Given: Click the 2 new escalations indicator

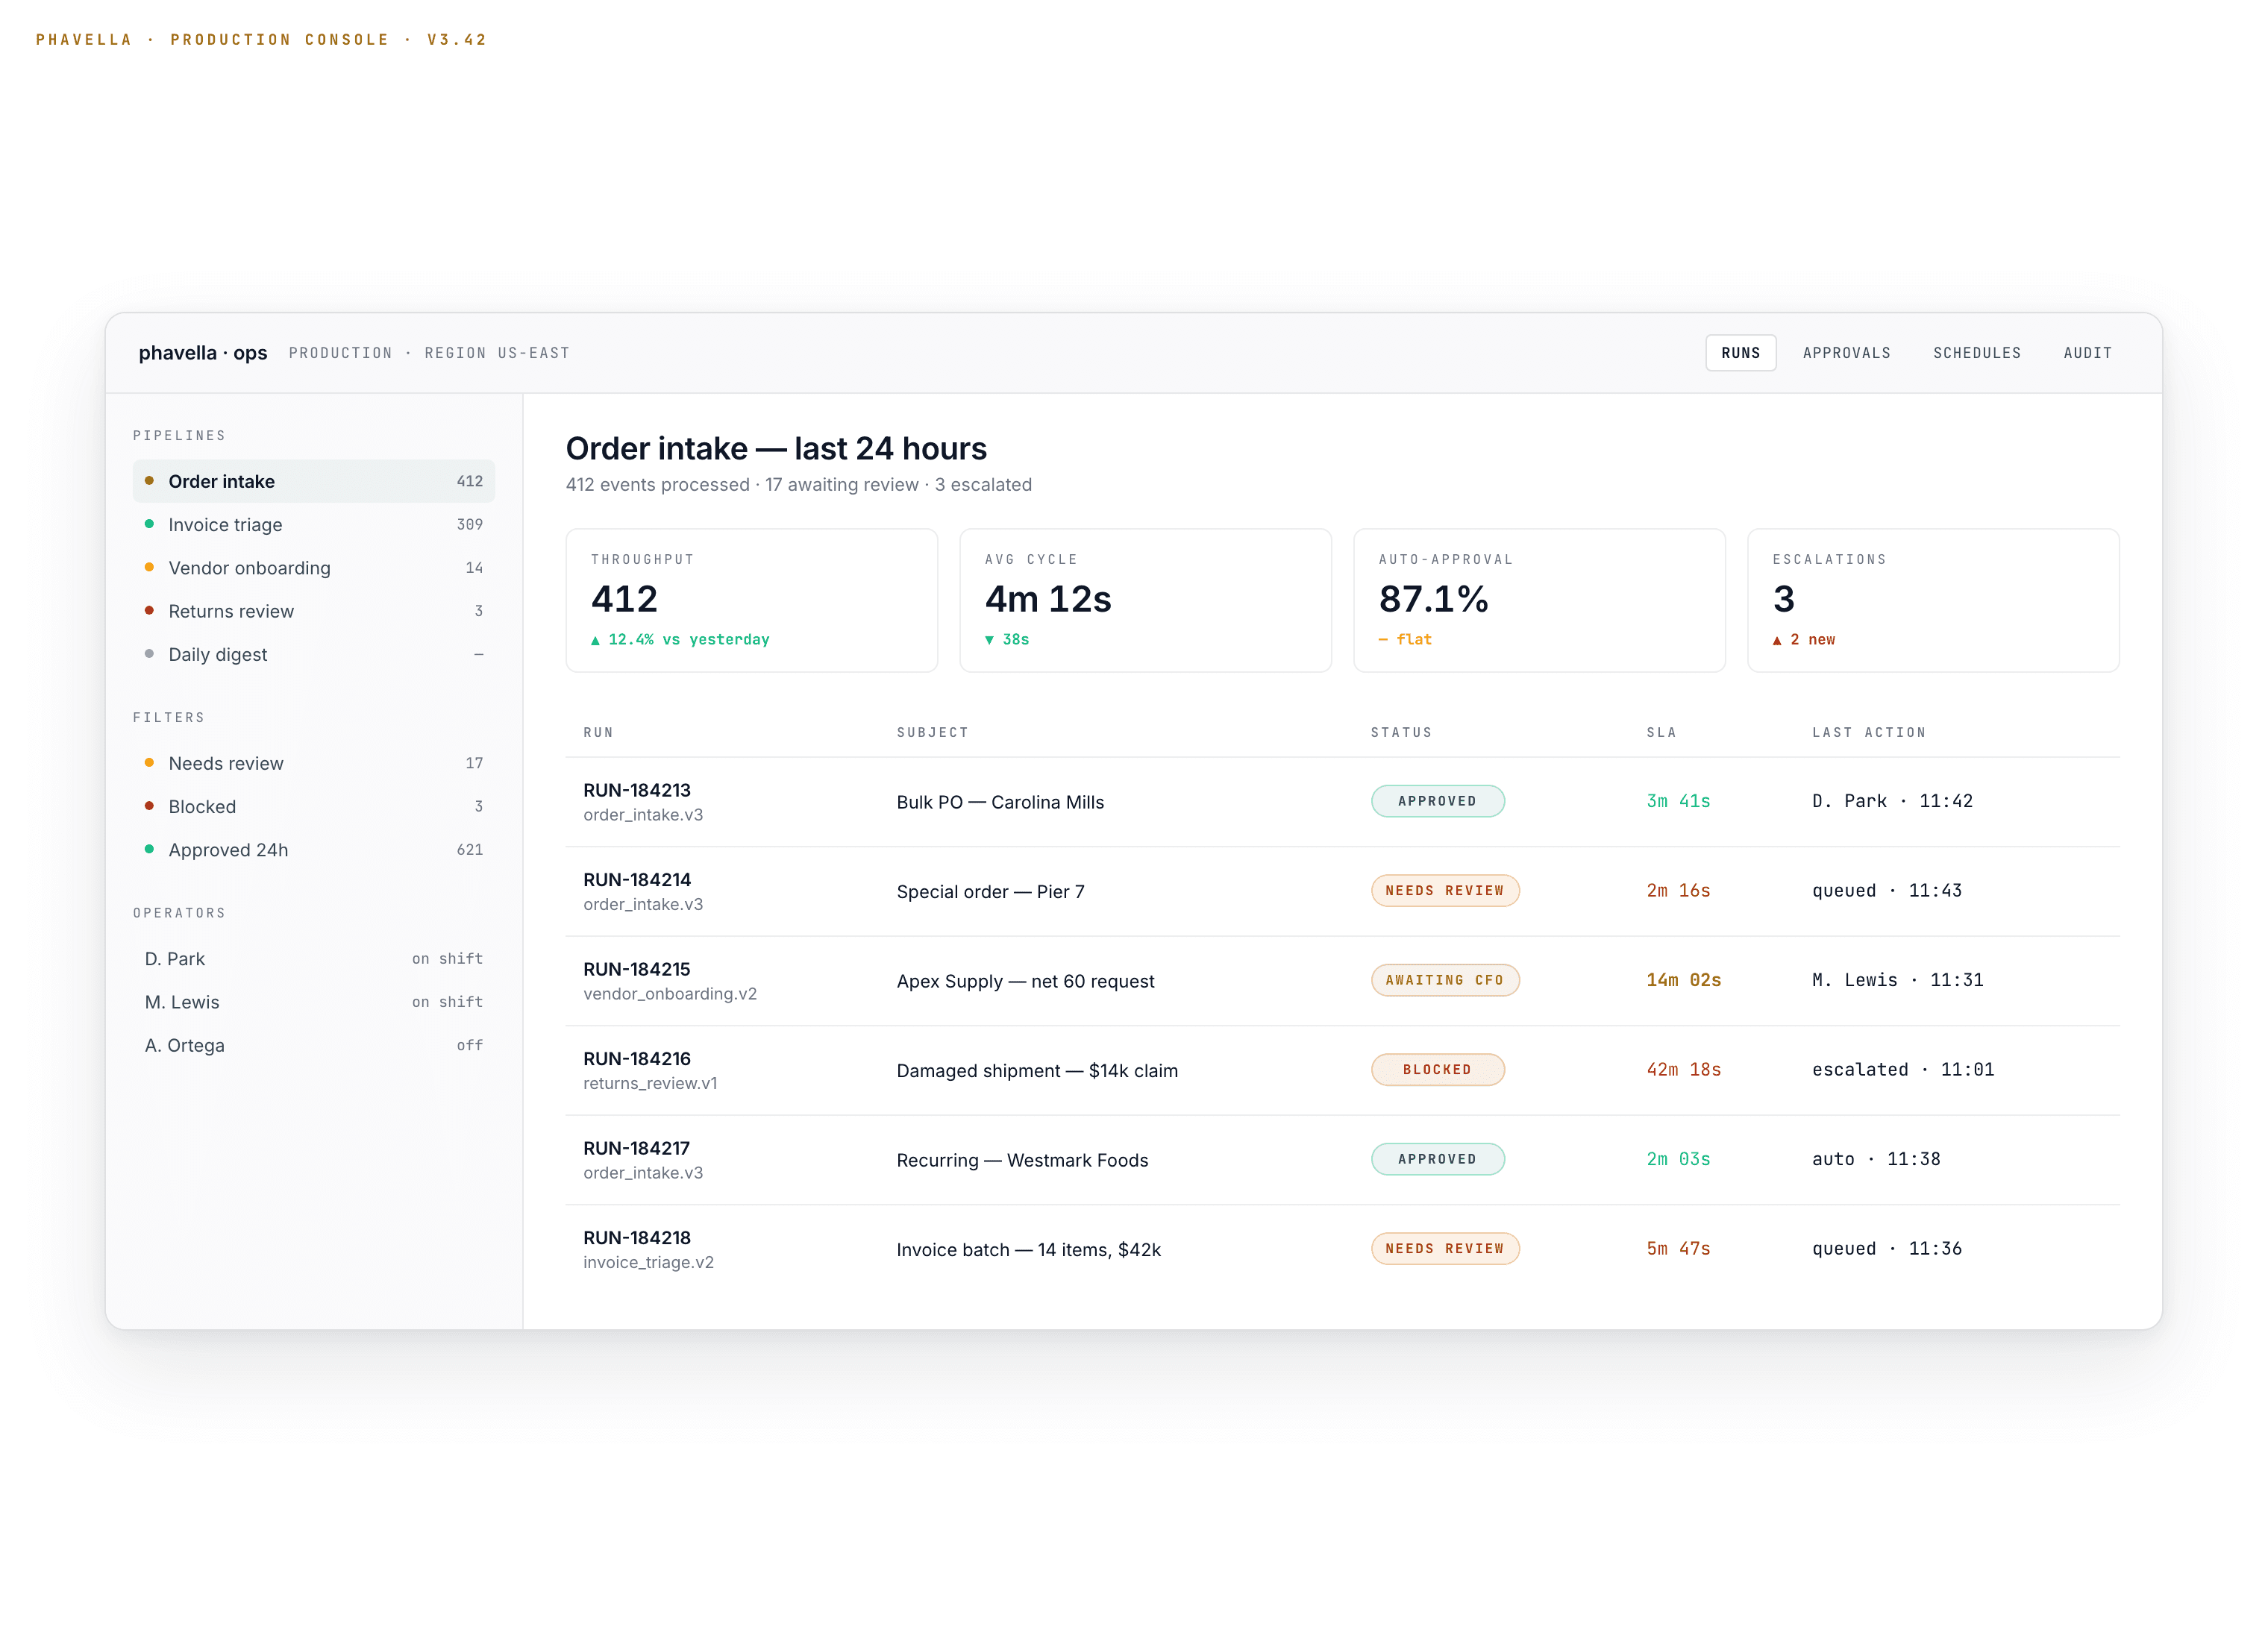Looking at the screenshot, I should tap(1803, 639).
